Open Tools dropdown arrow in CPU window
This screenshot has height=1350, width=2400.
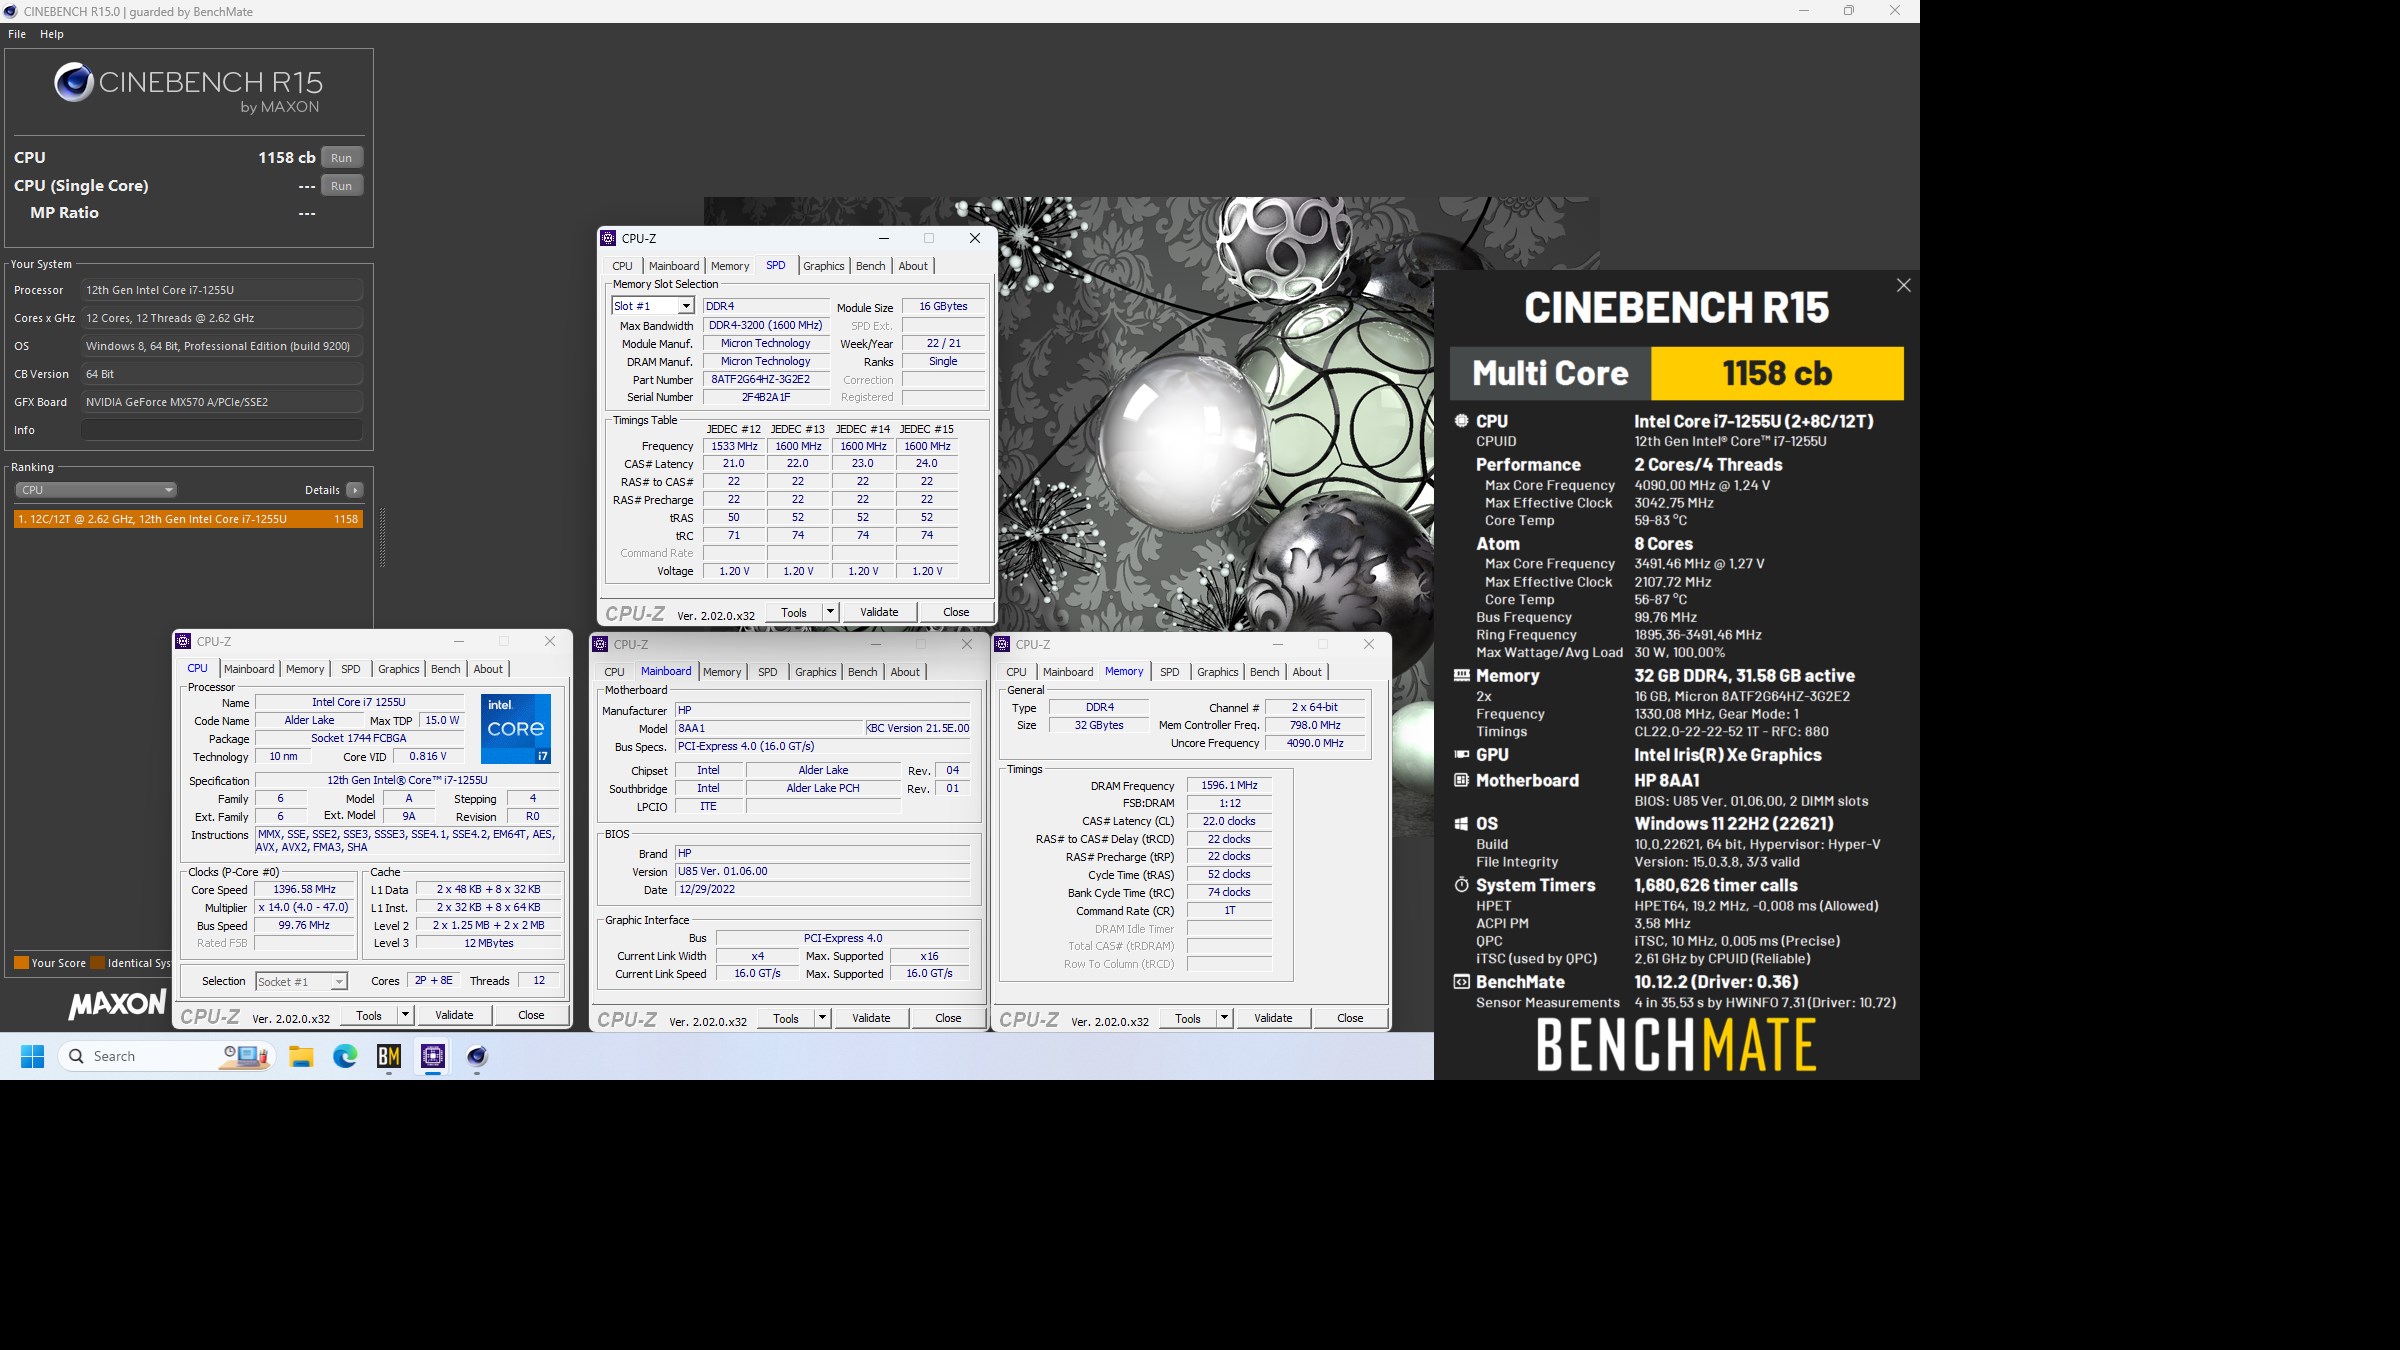(x=405, y=1015)
